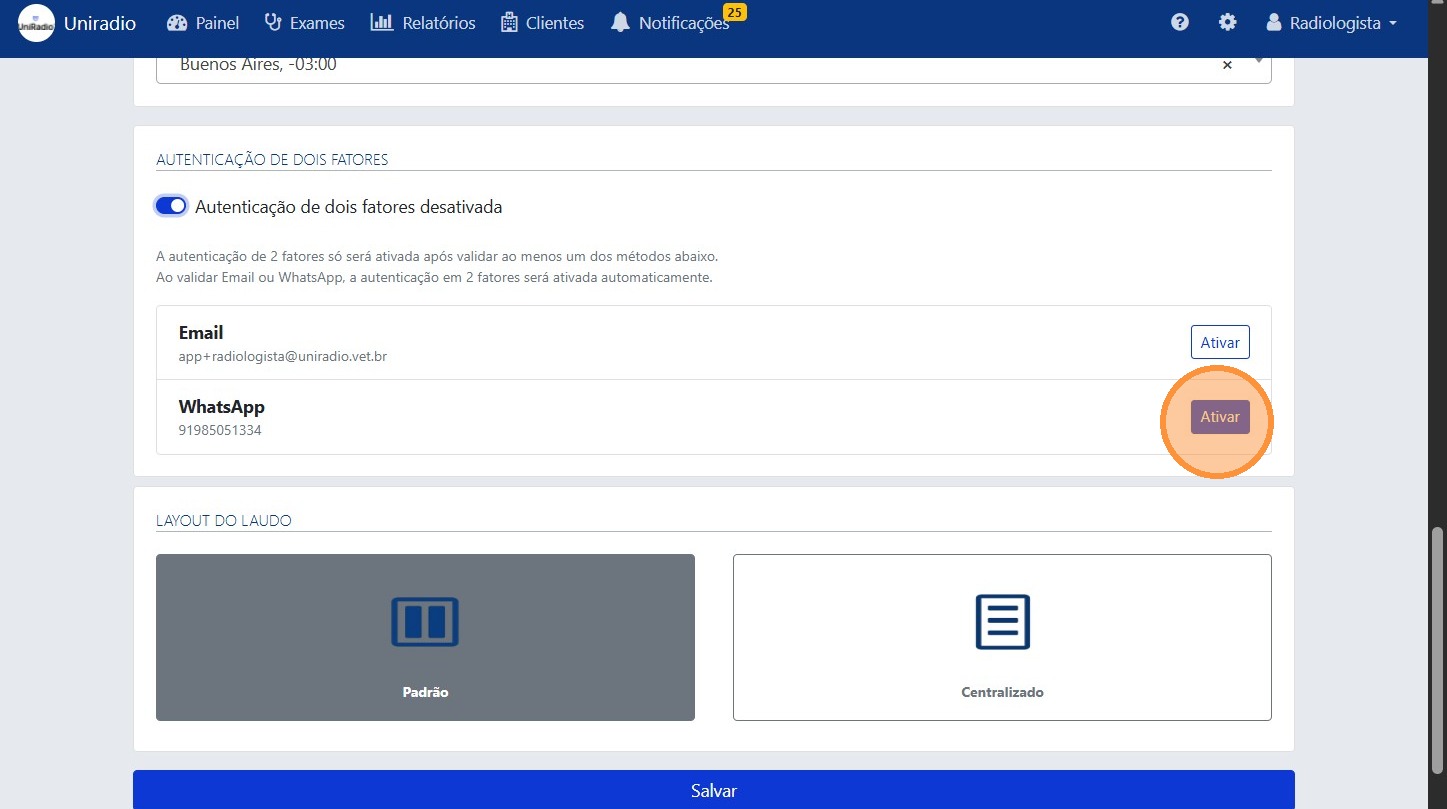Click the Clientes building icon
Image resolution: width=1447 pixels, height=809 pixels.
[509, 22]
